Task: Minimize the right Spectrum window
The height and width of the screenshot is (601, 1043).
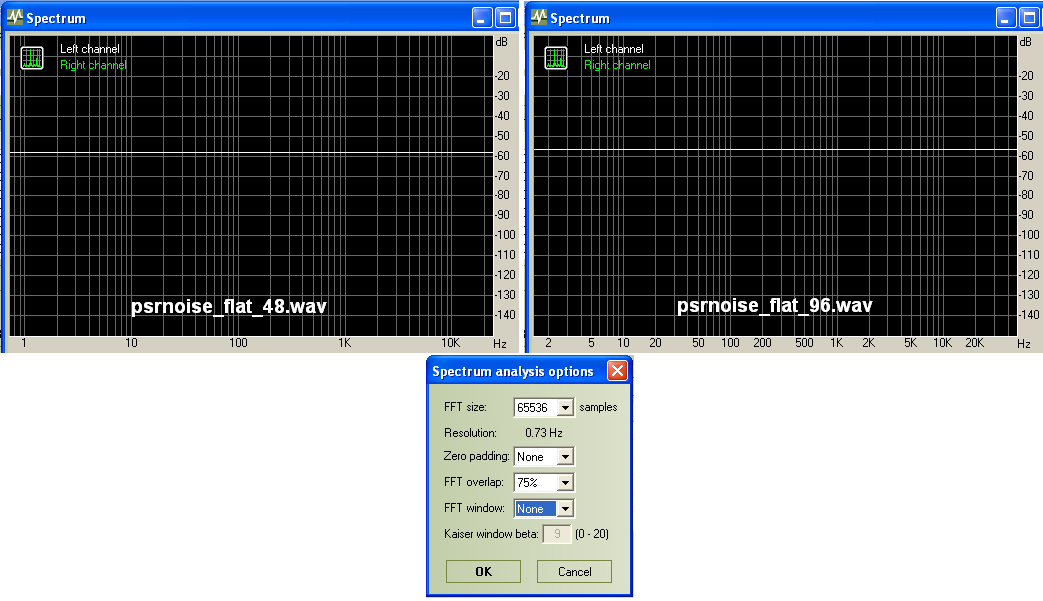Action: [1006, 18]
